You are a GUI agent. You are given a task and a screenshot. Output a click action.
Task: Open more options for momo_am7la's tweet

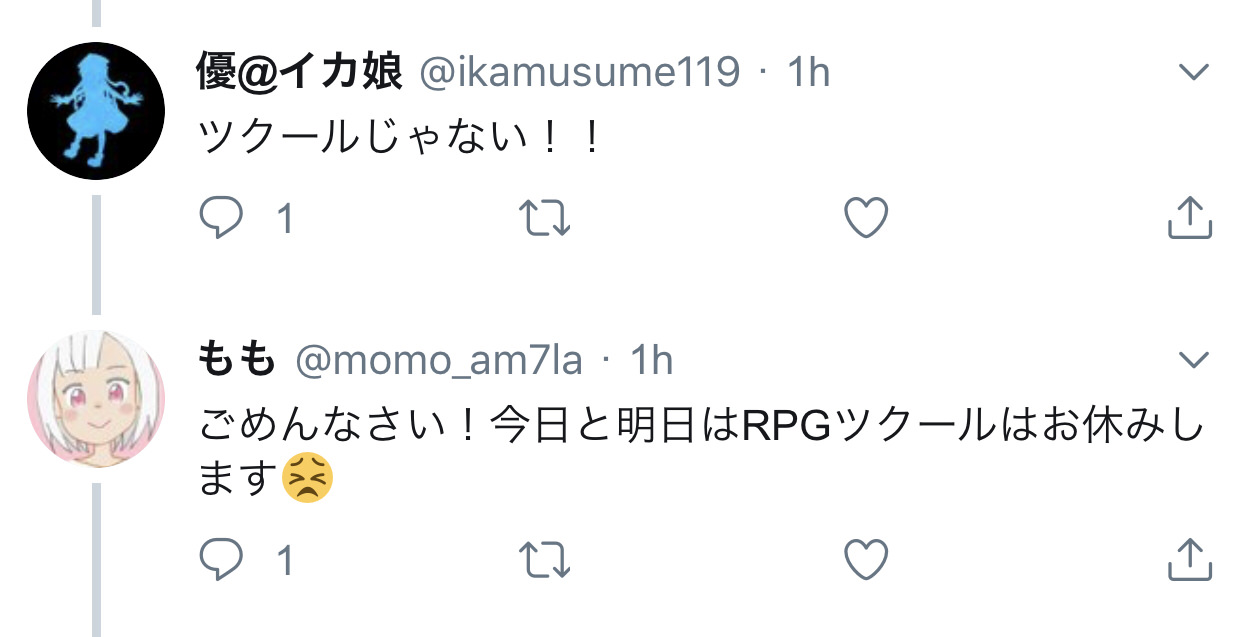(x=1193, y=359)
